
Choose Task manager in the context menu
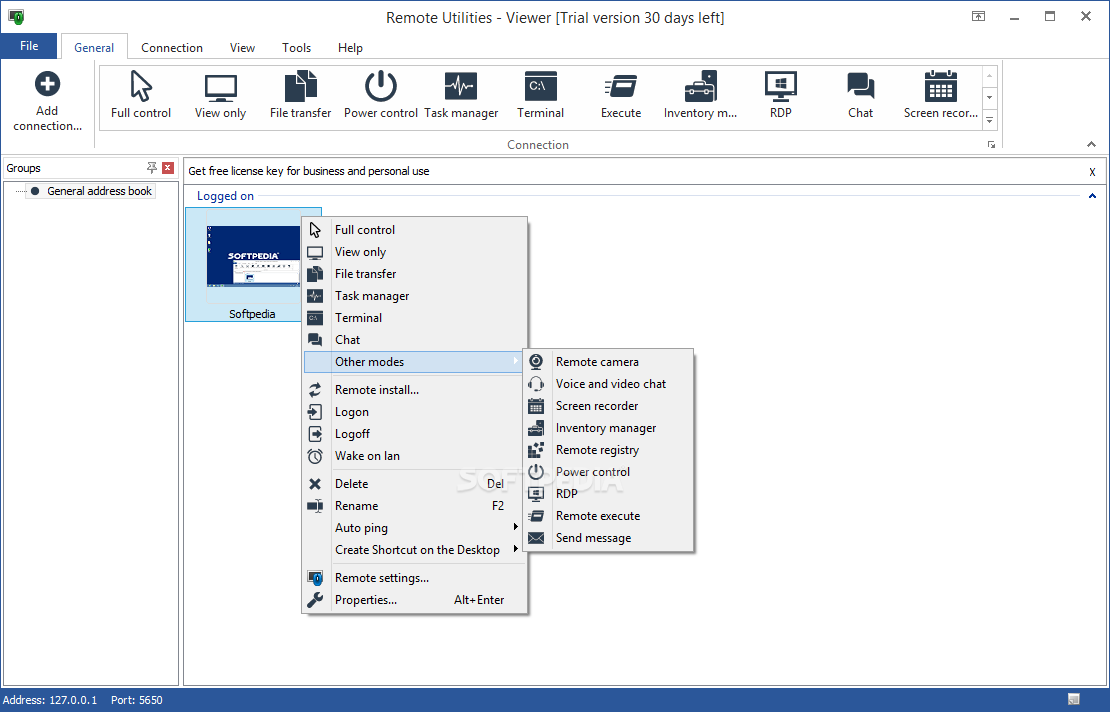tap(415, 296)
